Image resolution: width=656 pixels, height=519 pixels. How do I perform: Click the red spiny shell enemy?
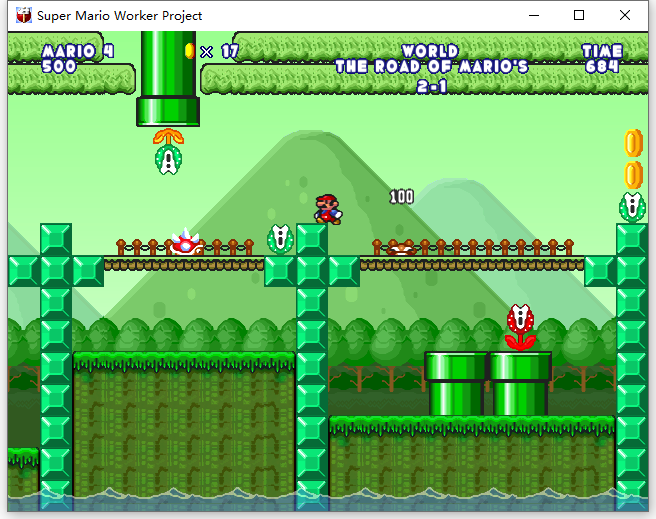(187, 242)
